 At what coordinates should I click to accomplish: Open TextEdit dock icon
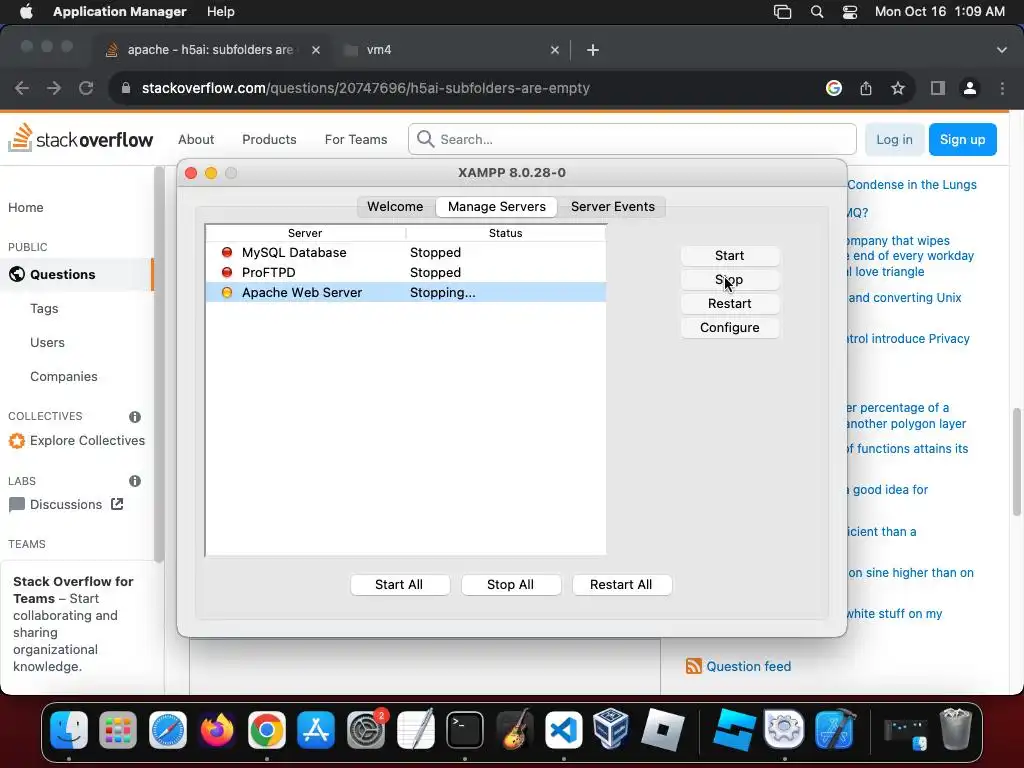(x=415, y=729)
